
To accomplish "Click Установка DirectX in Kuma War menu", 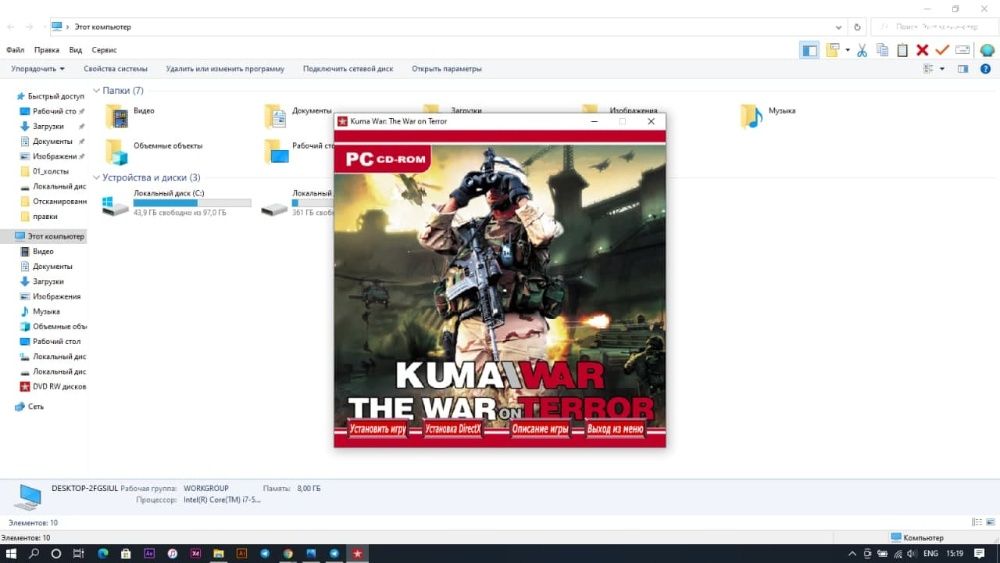I will 453,429.
